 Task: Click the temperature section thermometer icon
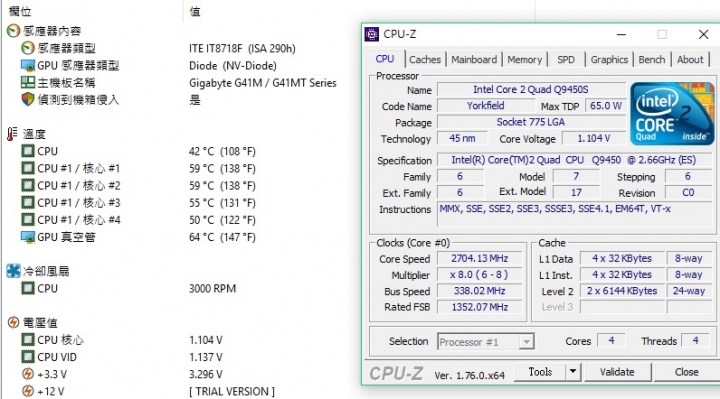click(x=12, y=134)
